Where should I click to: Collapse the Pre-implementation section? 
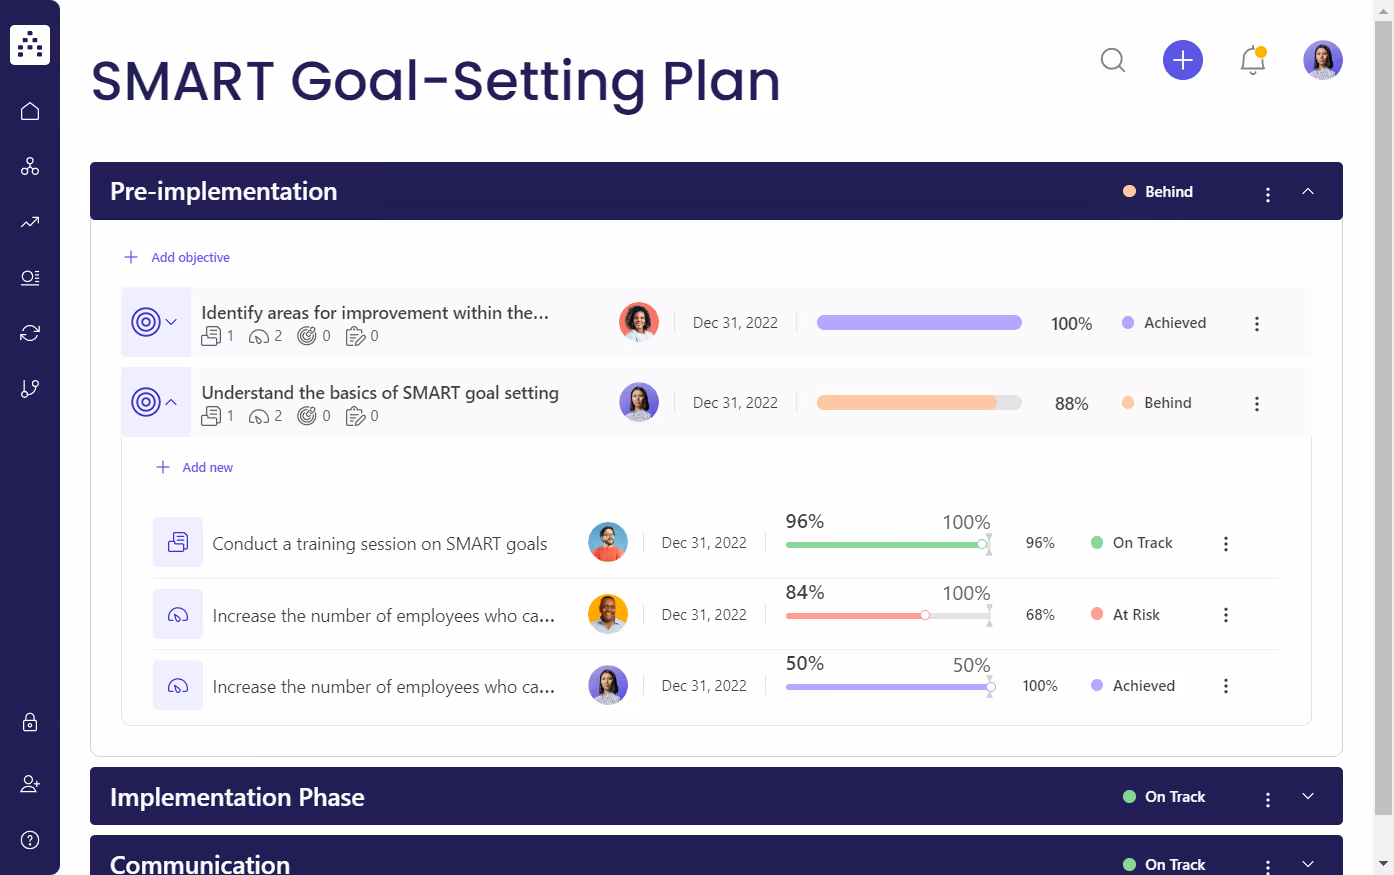pyautogui.click(x=1308, y=190)
